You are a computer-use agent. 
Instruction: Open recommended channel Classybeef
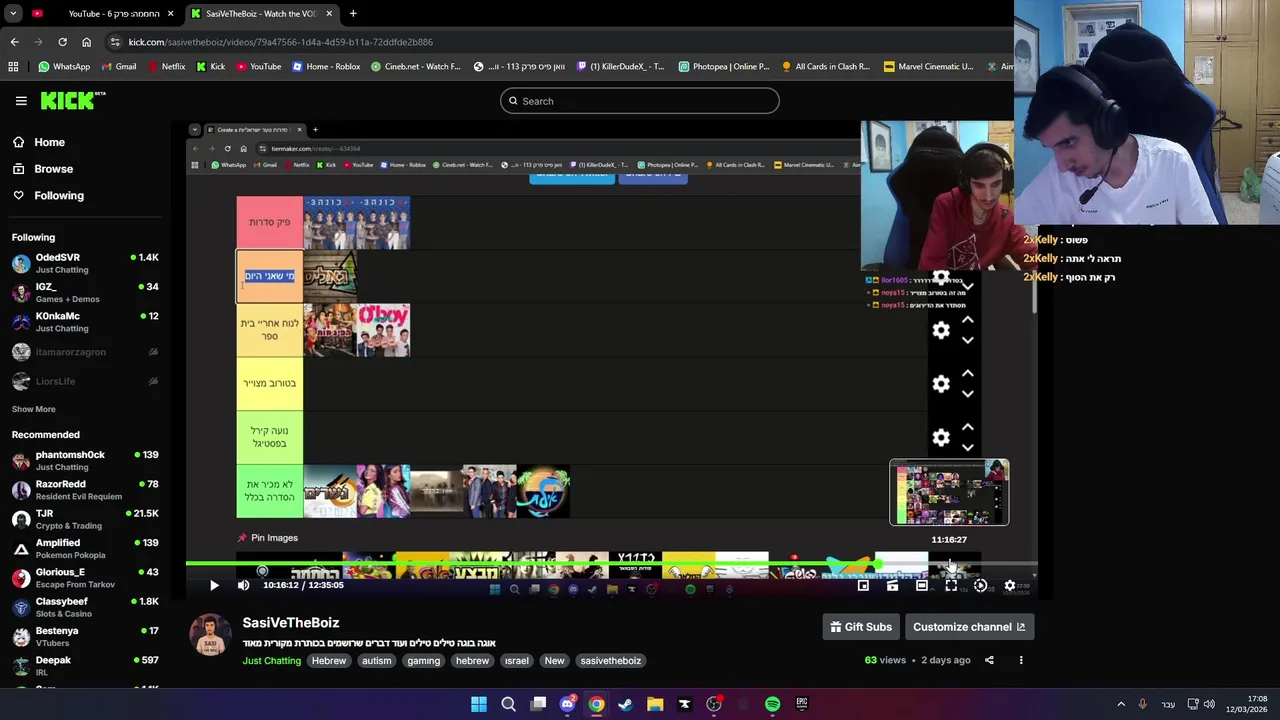click(85, 607)
